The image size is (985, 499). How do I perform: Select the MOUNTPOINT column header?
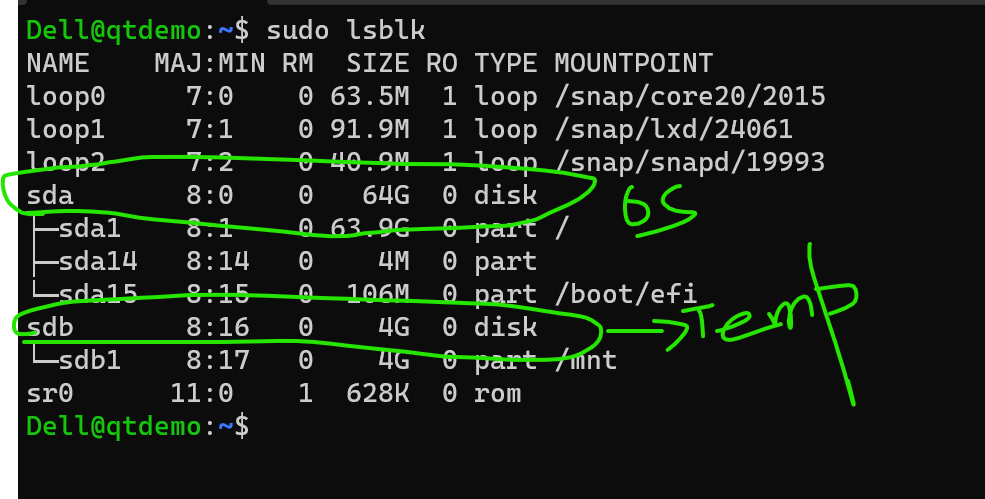[x=633, y=63]
